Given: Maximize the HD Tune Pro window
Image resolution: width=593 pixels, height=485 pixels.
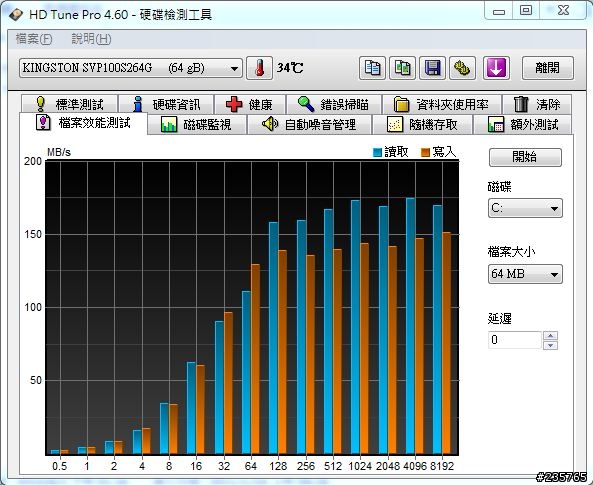Looking at the screenshot, I should point(526,11).
